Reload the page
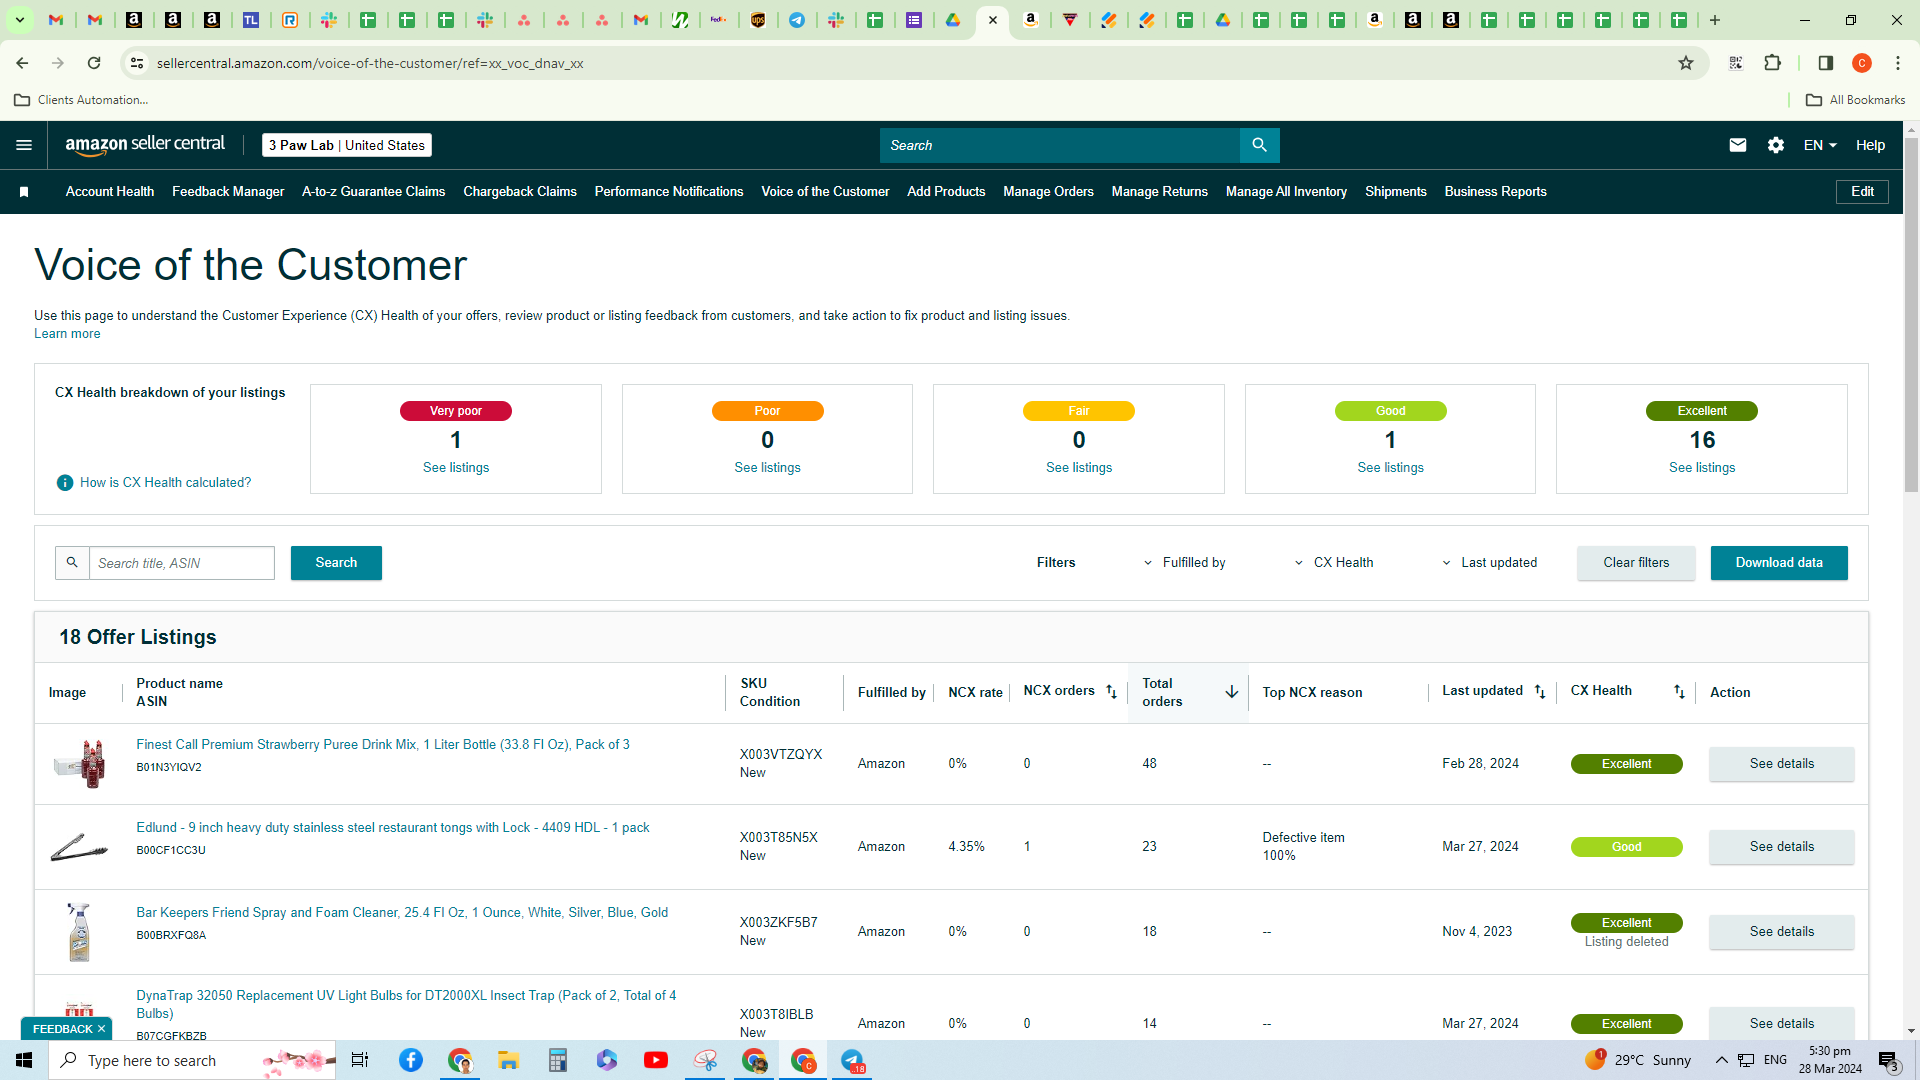Image resolution: width=1920 pixels, height=1080 pixels. [94, 63]
